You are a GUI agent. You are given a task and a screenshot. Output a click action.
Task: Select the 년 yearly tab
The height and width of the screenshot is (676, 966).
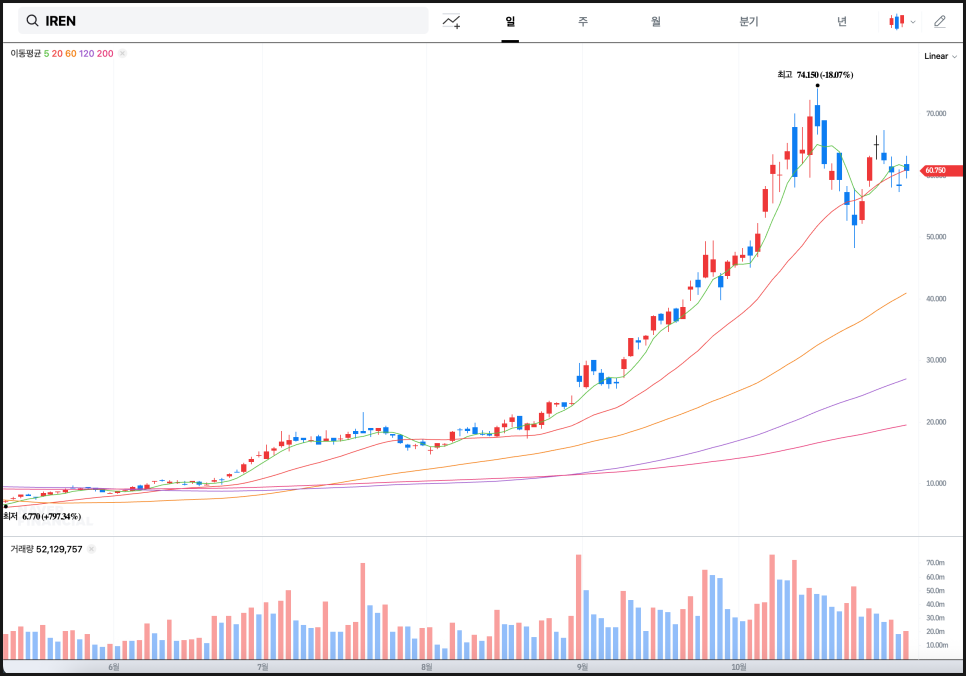pos(842,21)
